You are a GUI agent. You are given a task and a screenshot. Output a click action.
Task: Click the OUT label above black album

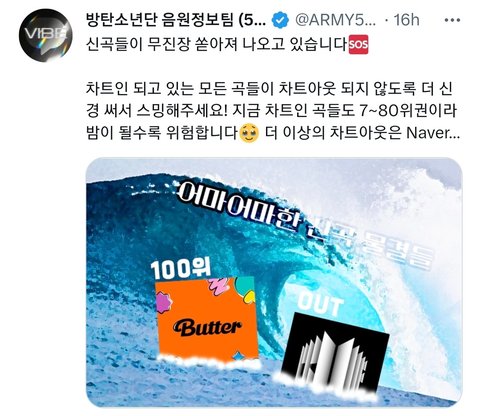(x=319, y=303)
